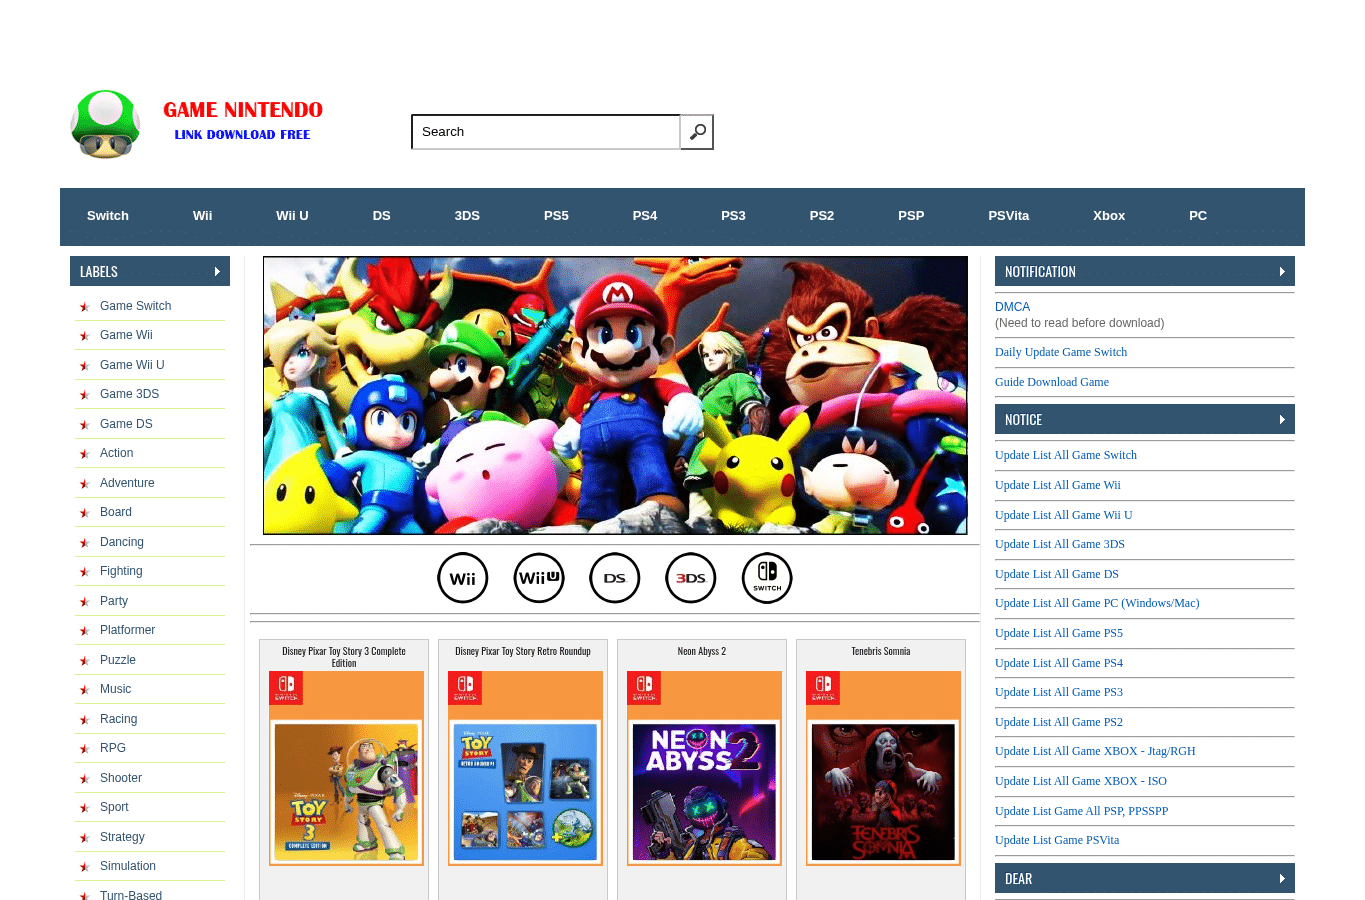This screenshot has height=900, width=1365.
Task: Click the green mushroom site logo
Action: coord(105,124)
